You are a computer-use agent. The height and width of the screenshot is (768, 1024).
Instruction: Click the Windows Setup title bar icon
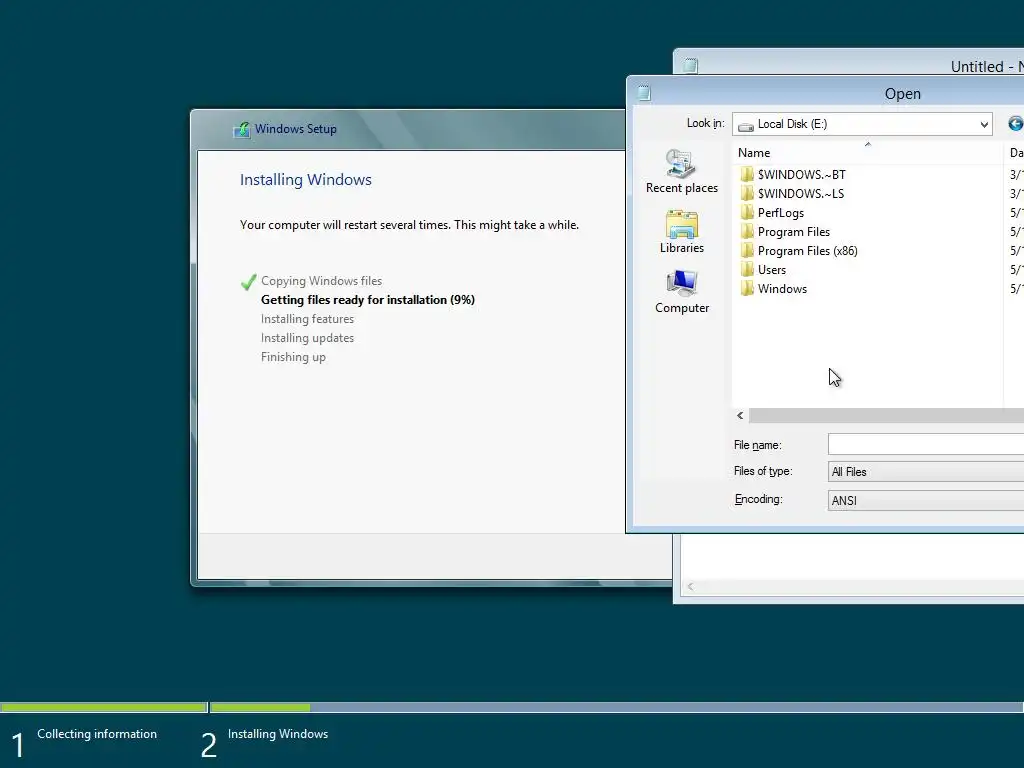pyautogui.click(x=242, y=129)
